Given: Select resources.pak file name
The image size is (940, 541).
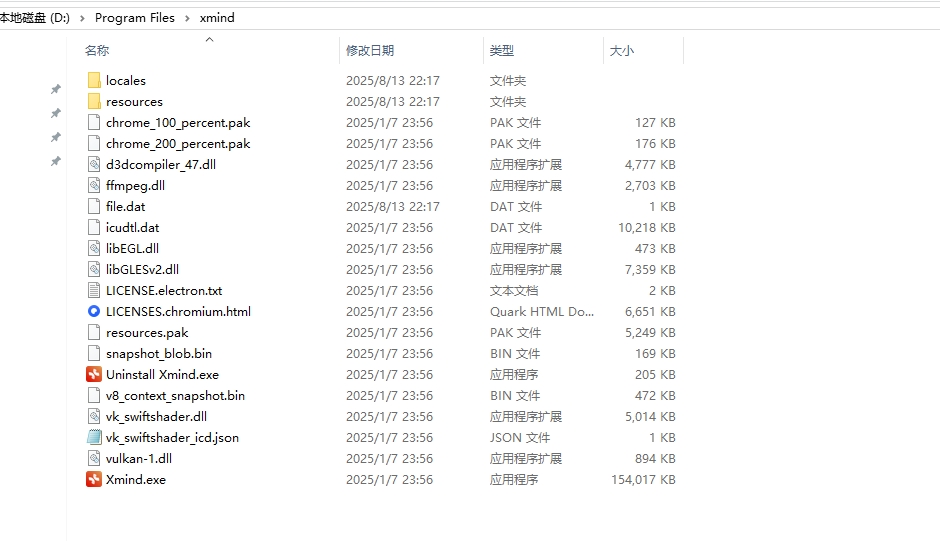Looking at the screenshot, I should pyautogui.click(x=147, y=332).
